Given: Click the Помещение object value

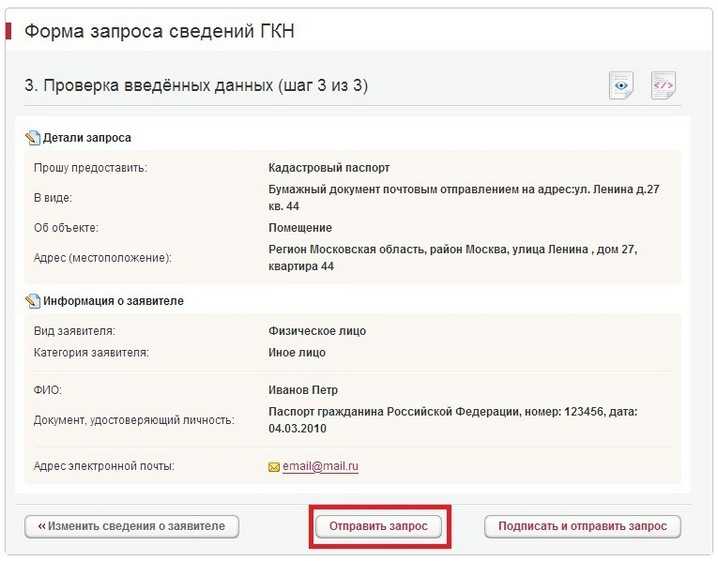Looking at the screenshot, I should click(x=300, y=228).
